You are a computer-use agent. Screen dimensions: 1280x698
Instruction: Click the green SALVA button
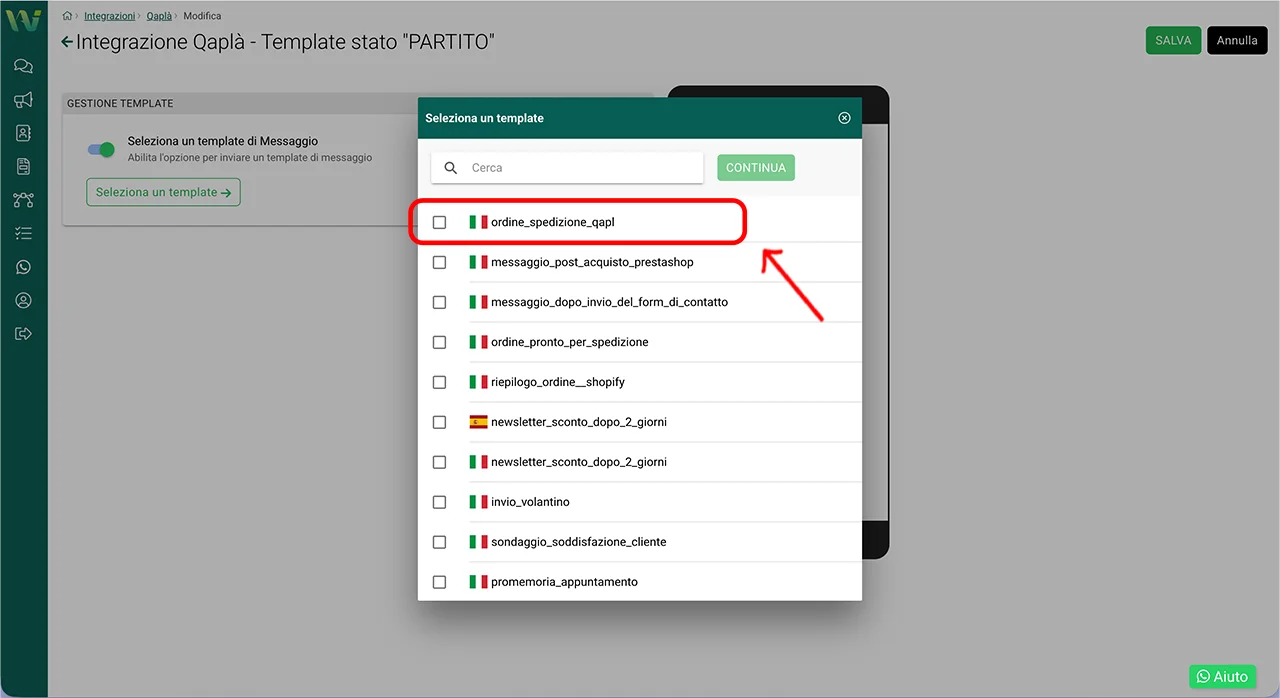click(1173, 40)
